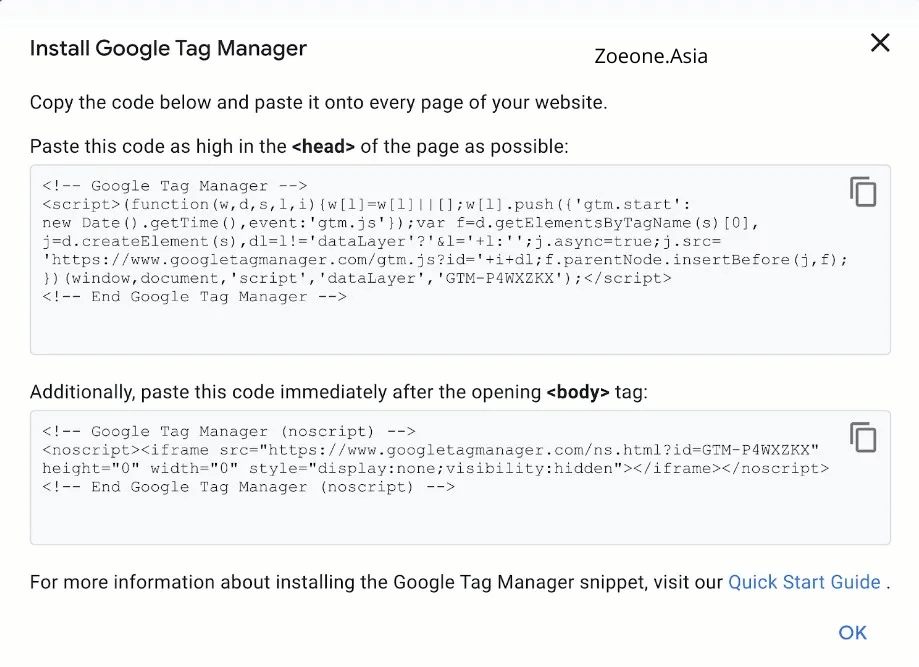Screen dimensions: 919x667
Task: Click the opening Google Tag Manager comment line
Action: point(175,186)
